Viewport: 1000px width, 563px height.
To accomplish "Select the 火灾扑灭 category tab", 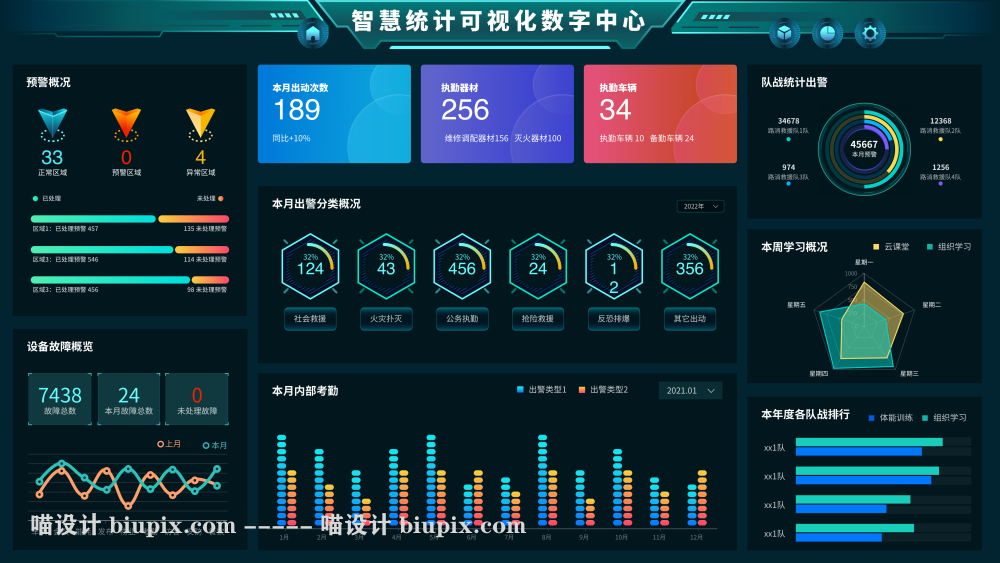I will tap(386, 319).
